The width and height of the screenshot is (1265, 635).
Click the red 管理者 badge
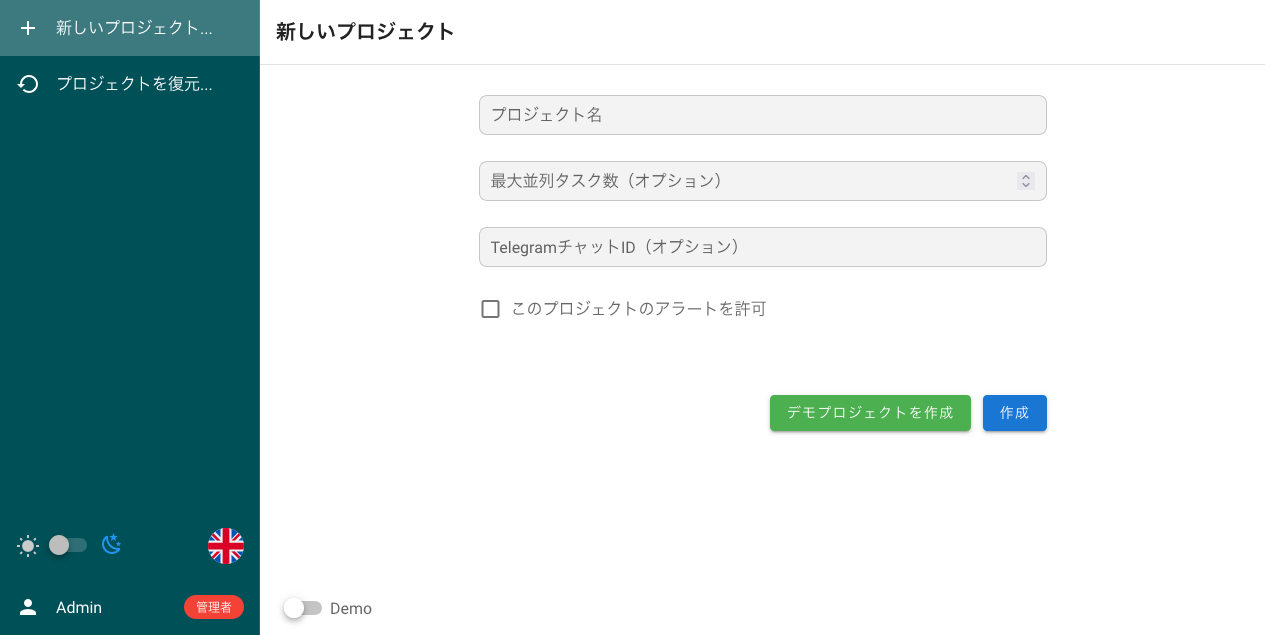[214, 607]
